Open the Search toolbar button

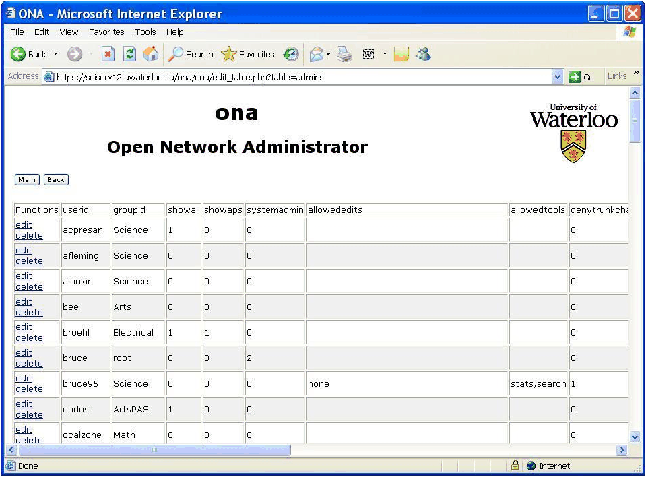pyautogui.click(x=191, y=54)
